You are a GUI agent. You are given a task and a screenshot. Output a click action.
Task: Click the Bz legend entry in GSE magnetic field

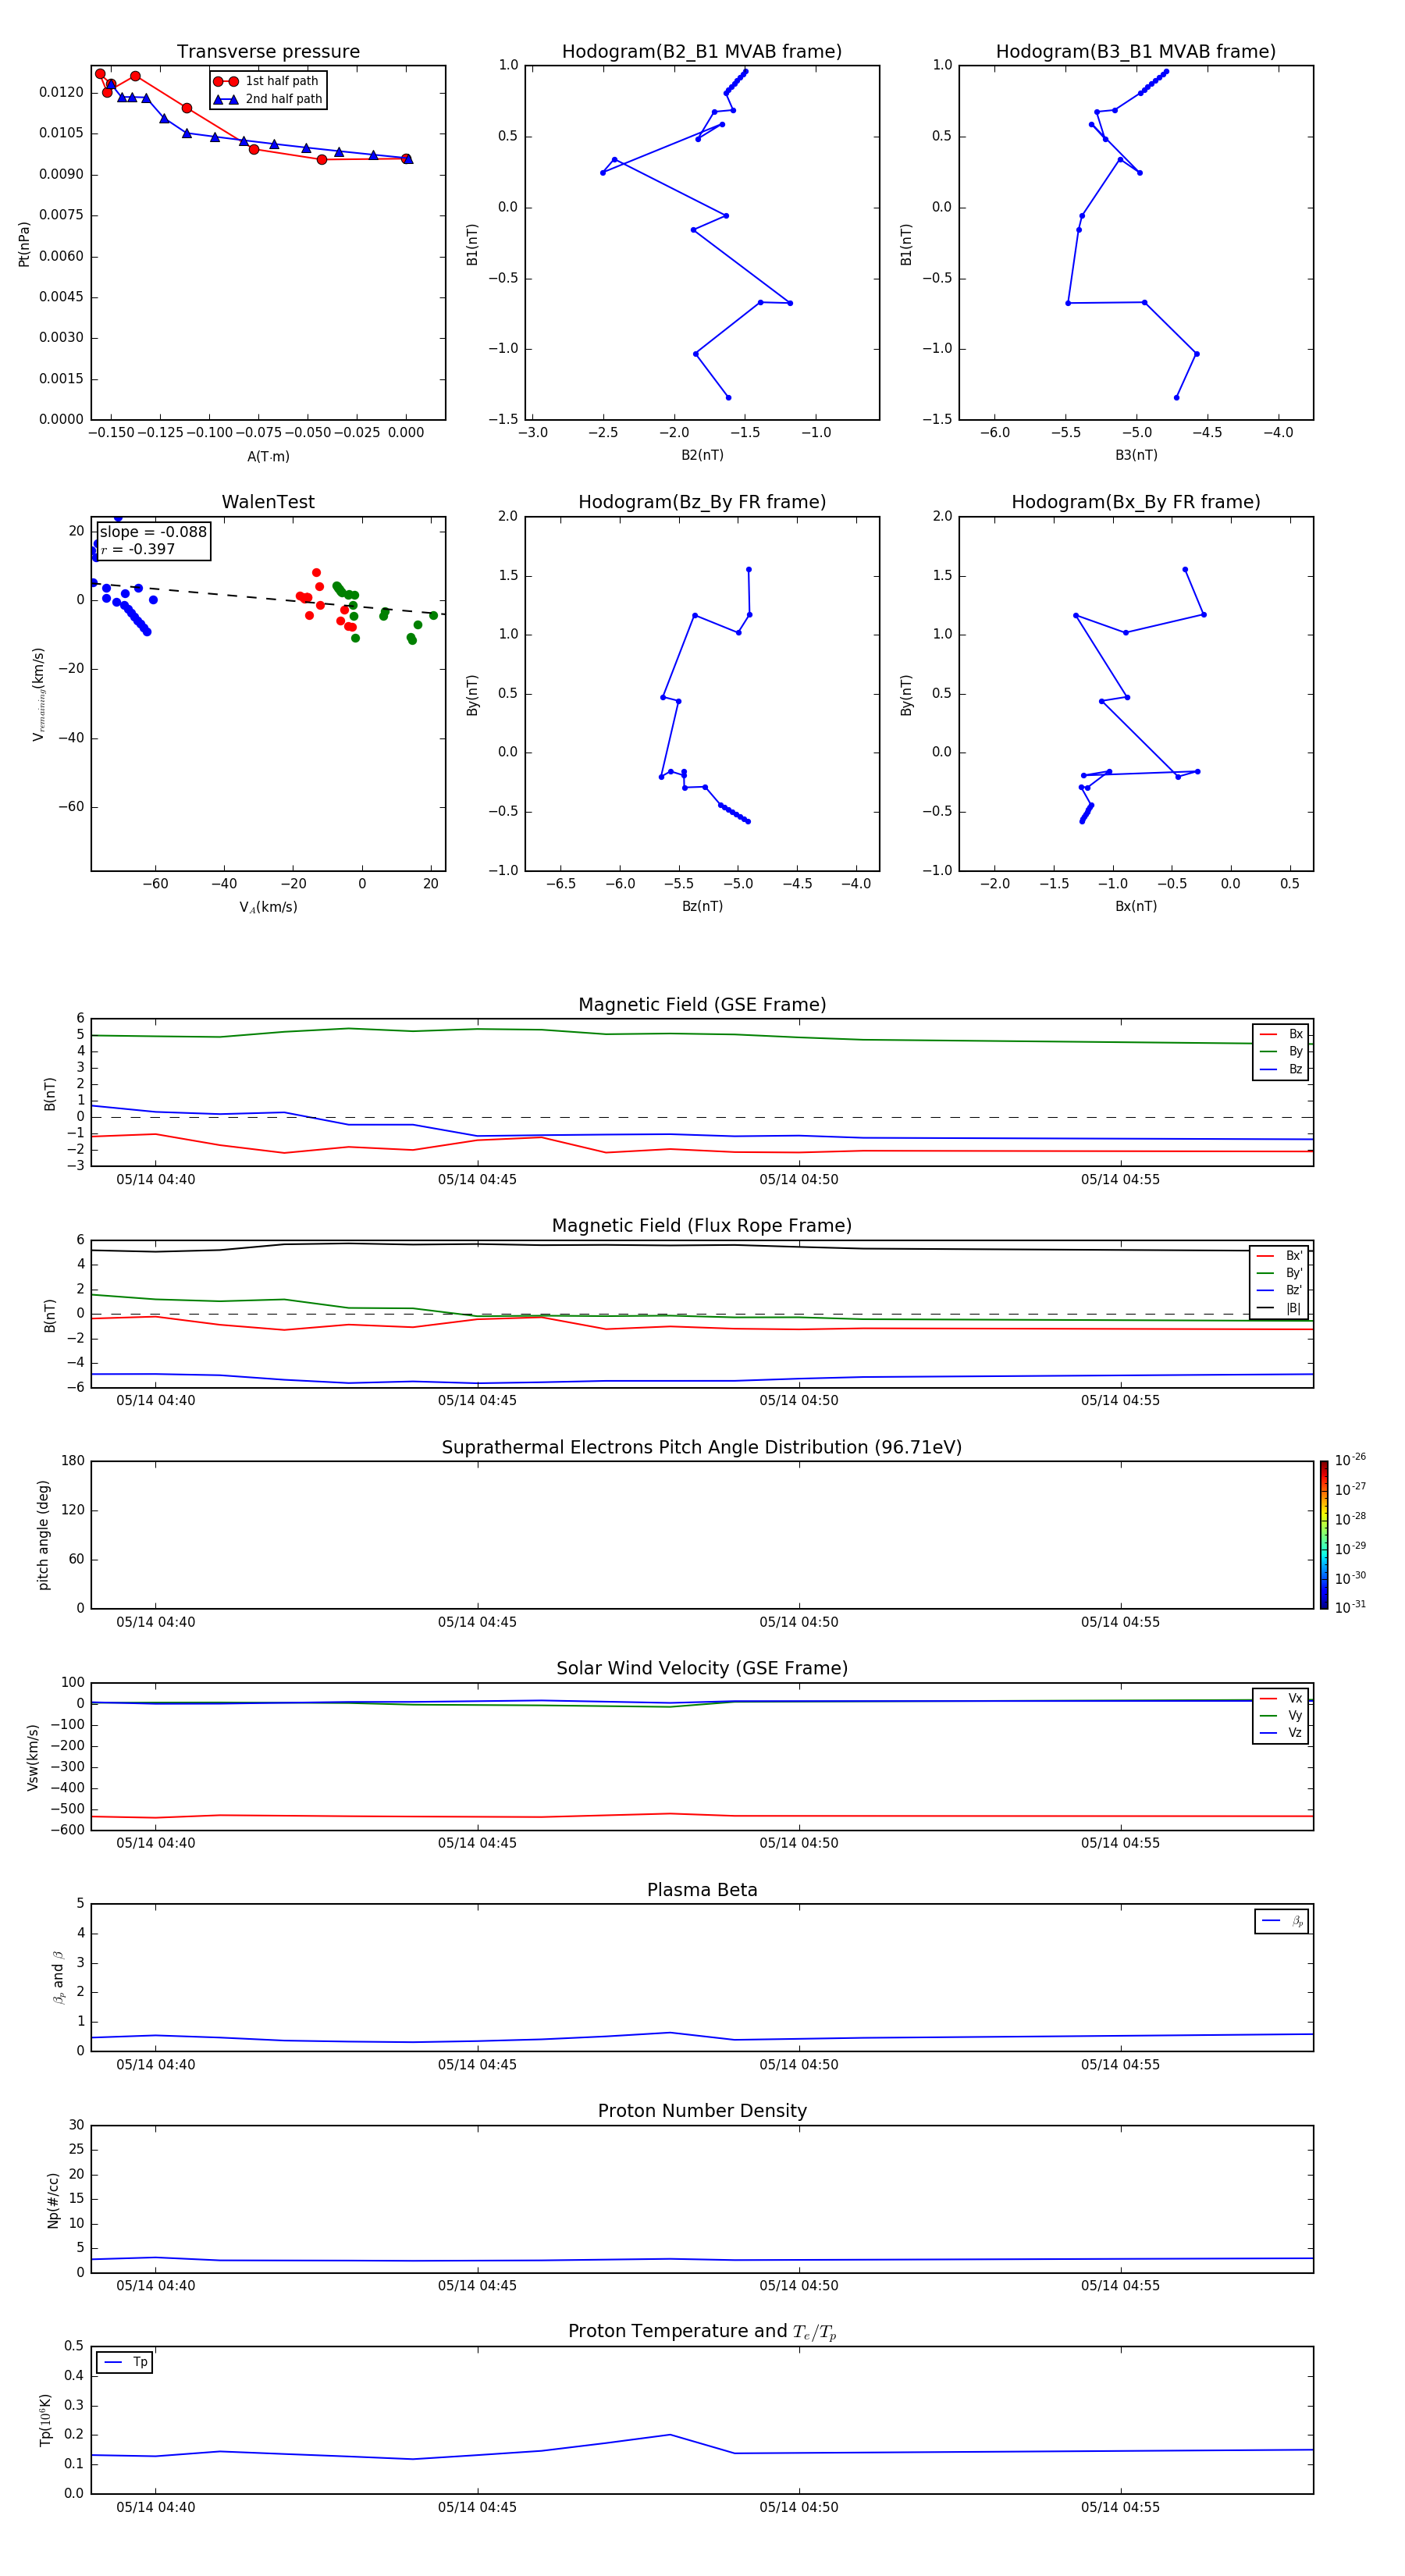tap(1281, 1069)
